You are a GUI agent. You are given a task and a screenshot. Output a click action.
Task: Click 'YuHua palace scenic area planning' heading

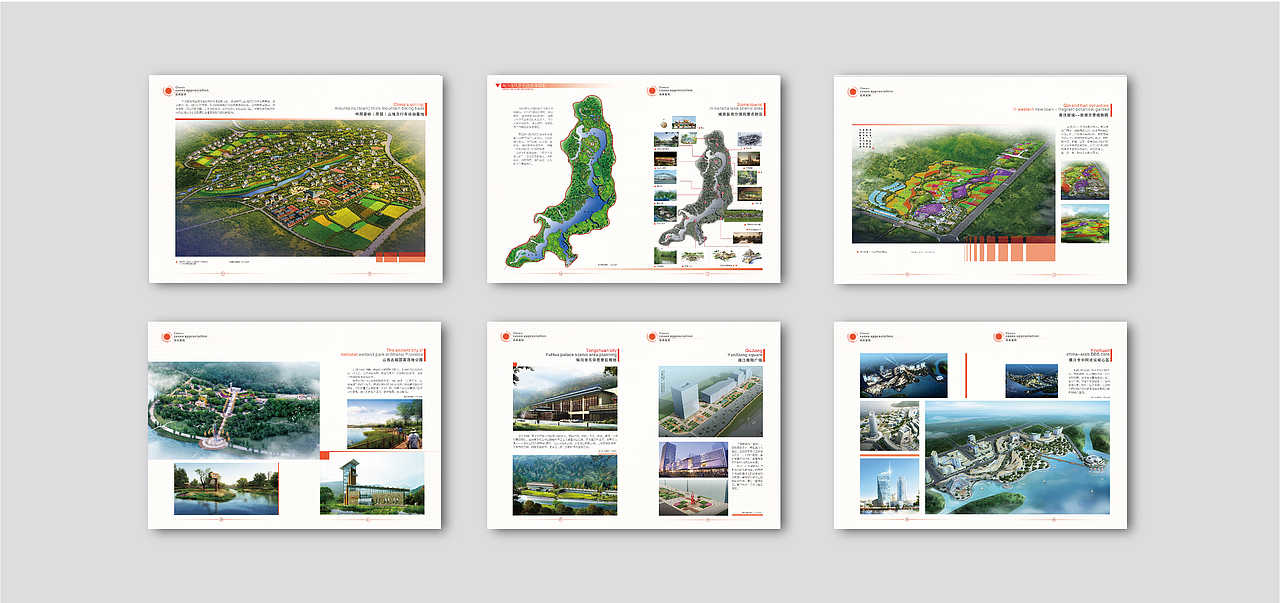tap(582, 354)
